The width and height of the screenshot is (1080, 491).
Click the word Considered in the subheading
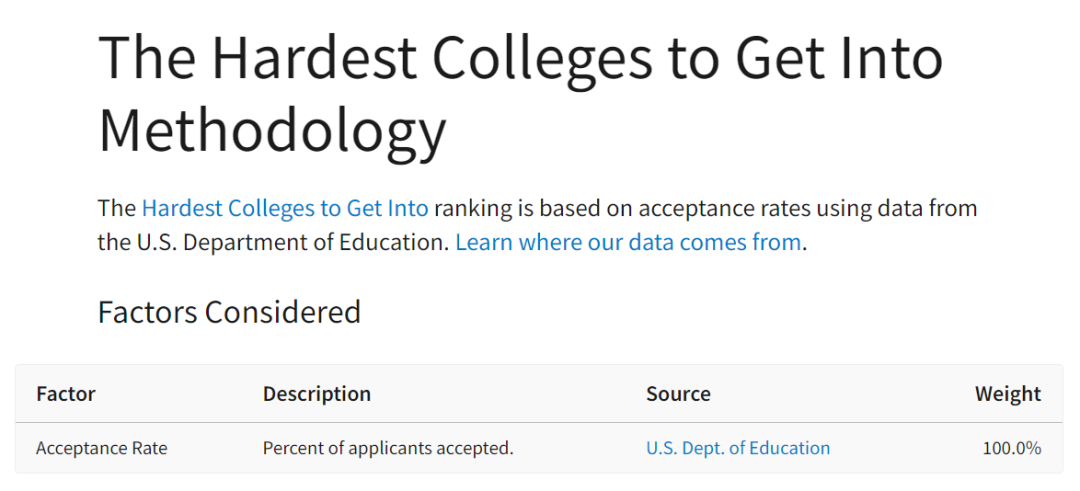click(282, 312)
